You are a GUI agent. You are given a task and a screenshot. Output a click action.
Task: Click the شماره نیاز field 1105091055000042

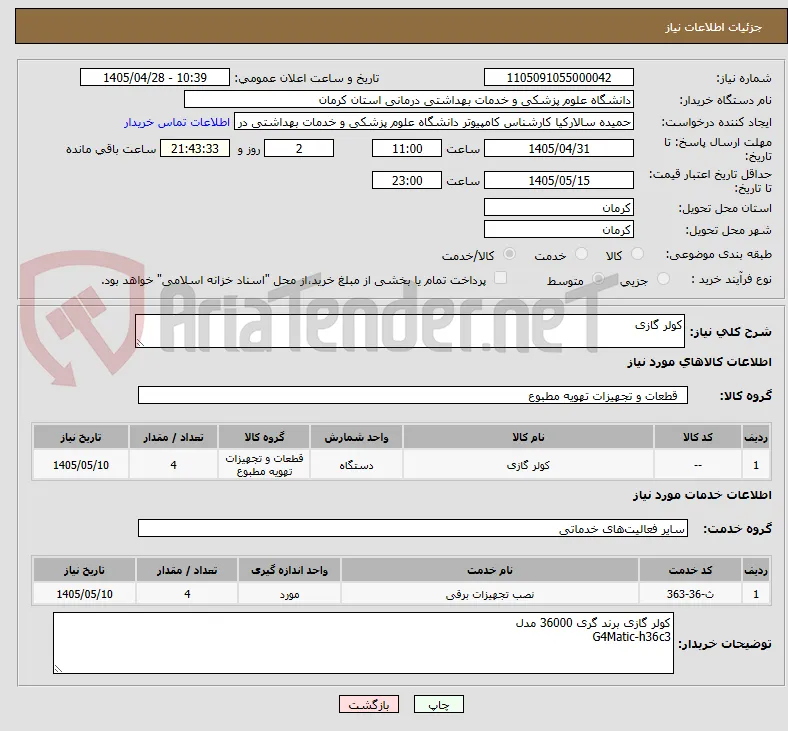pos(558,77)
